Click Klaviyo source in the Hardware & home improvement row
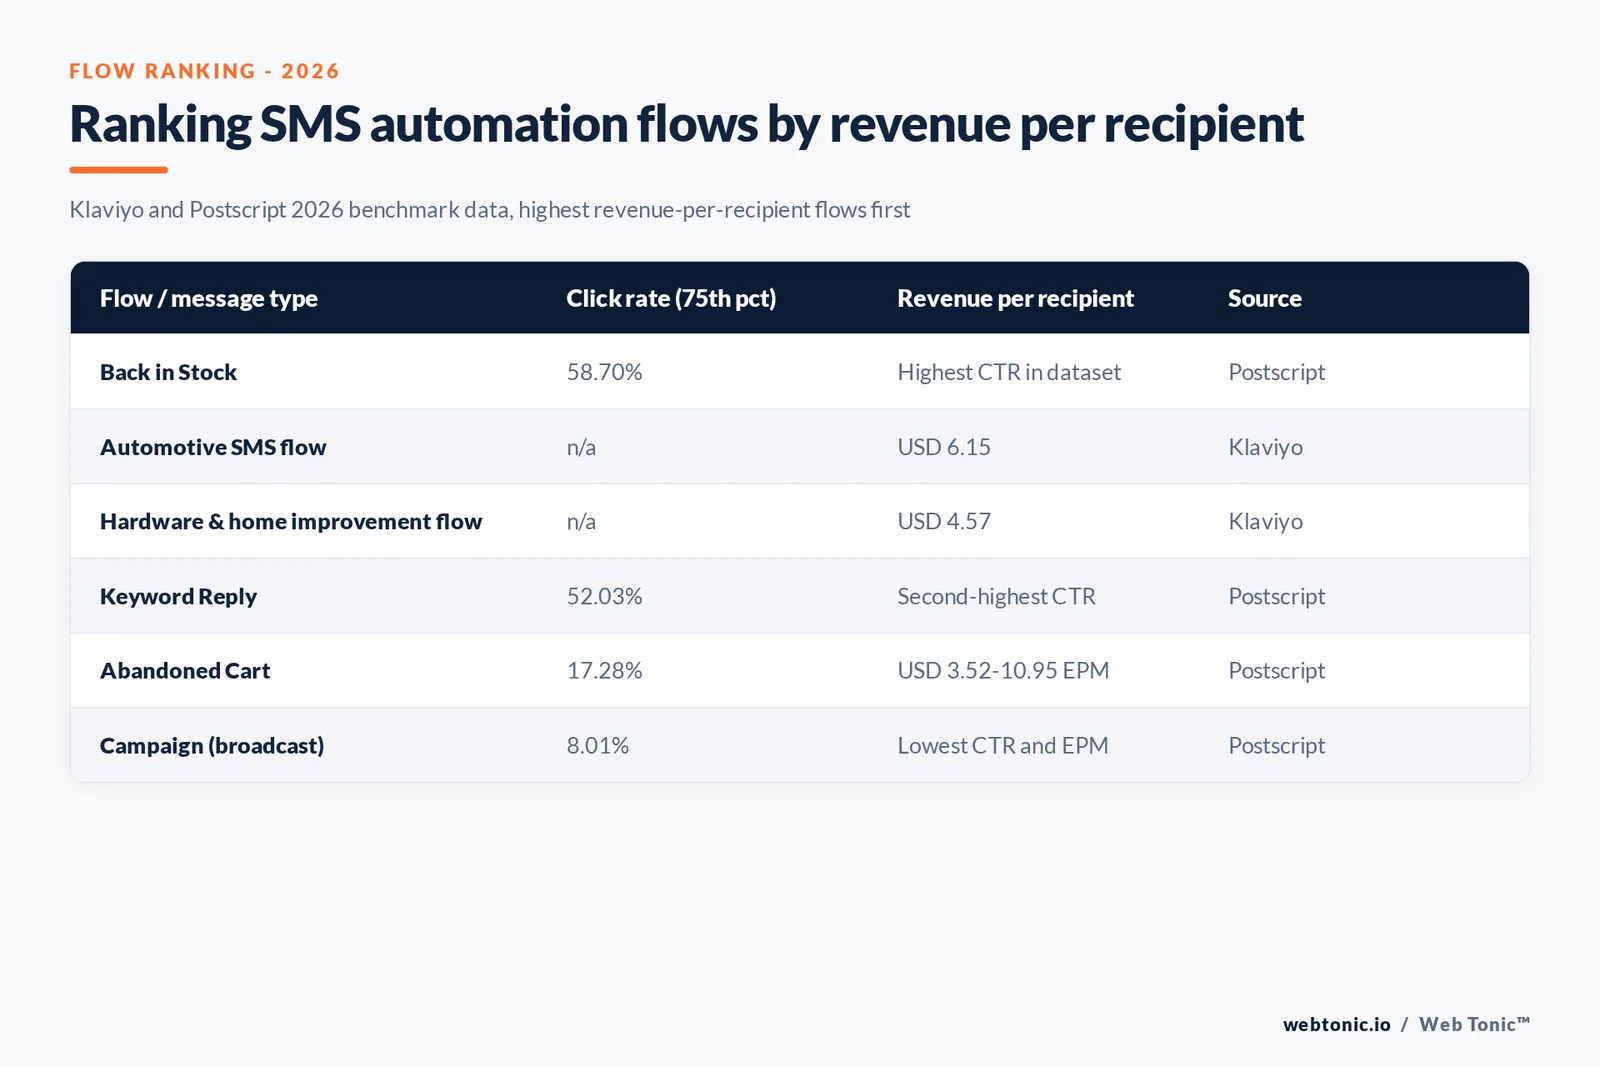The height and width of the screenshot is (1067, 1600). [1265, 521]
